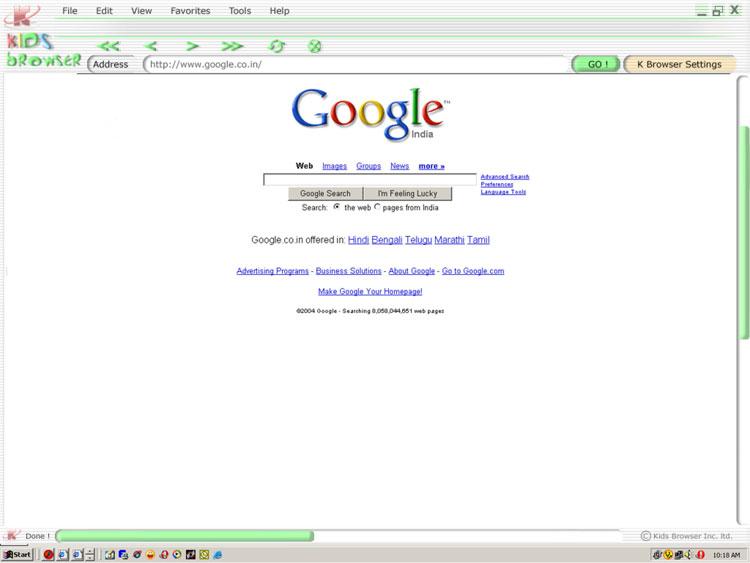Click the Google search text box
750x563 pixels.
370,179
